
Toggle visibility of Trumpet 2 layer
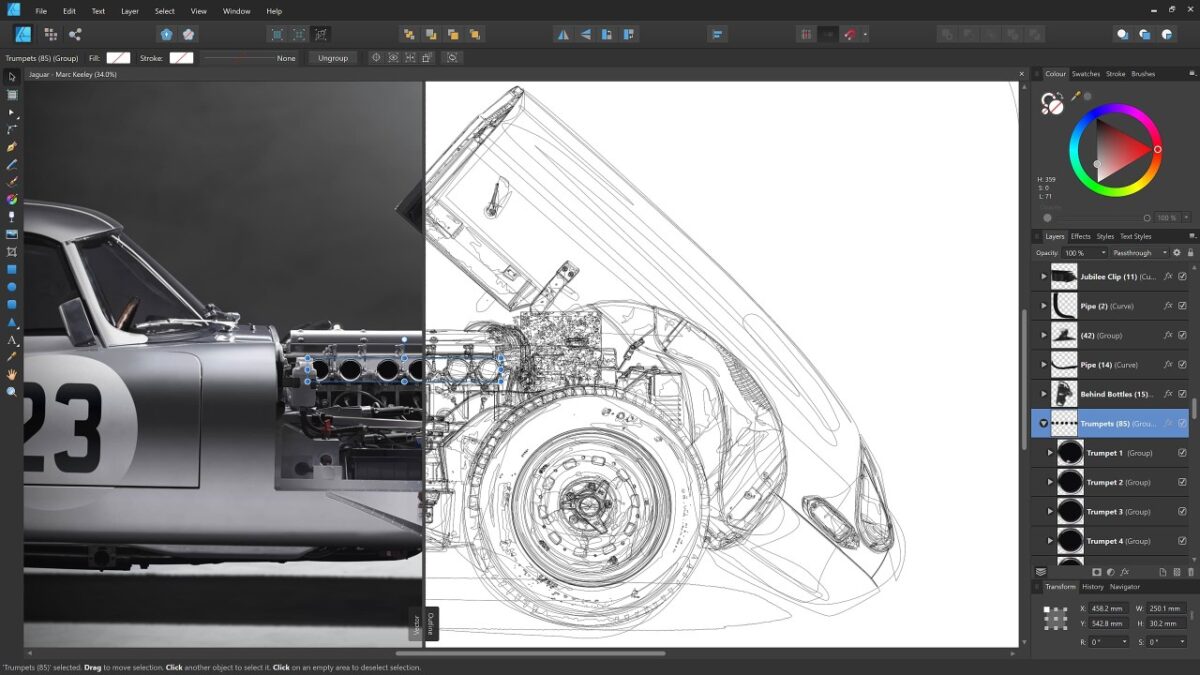tap(1182, 482)
